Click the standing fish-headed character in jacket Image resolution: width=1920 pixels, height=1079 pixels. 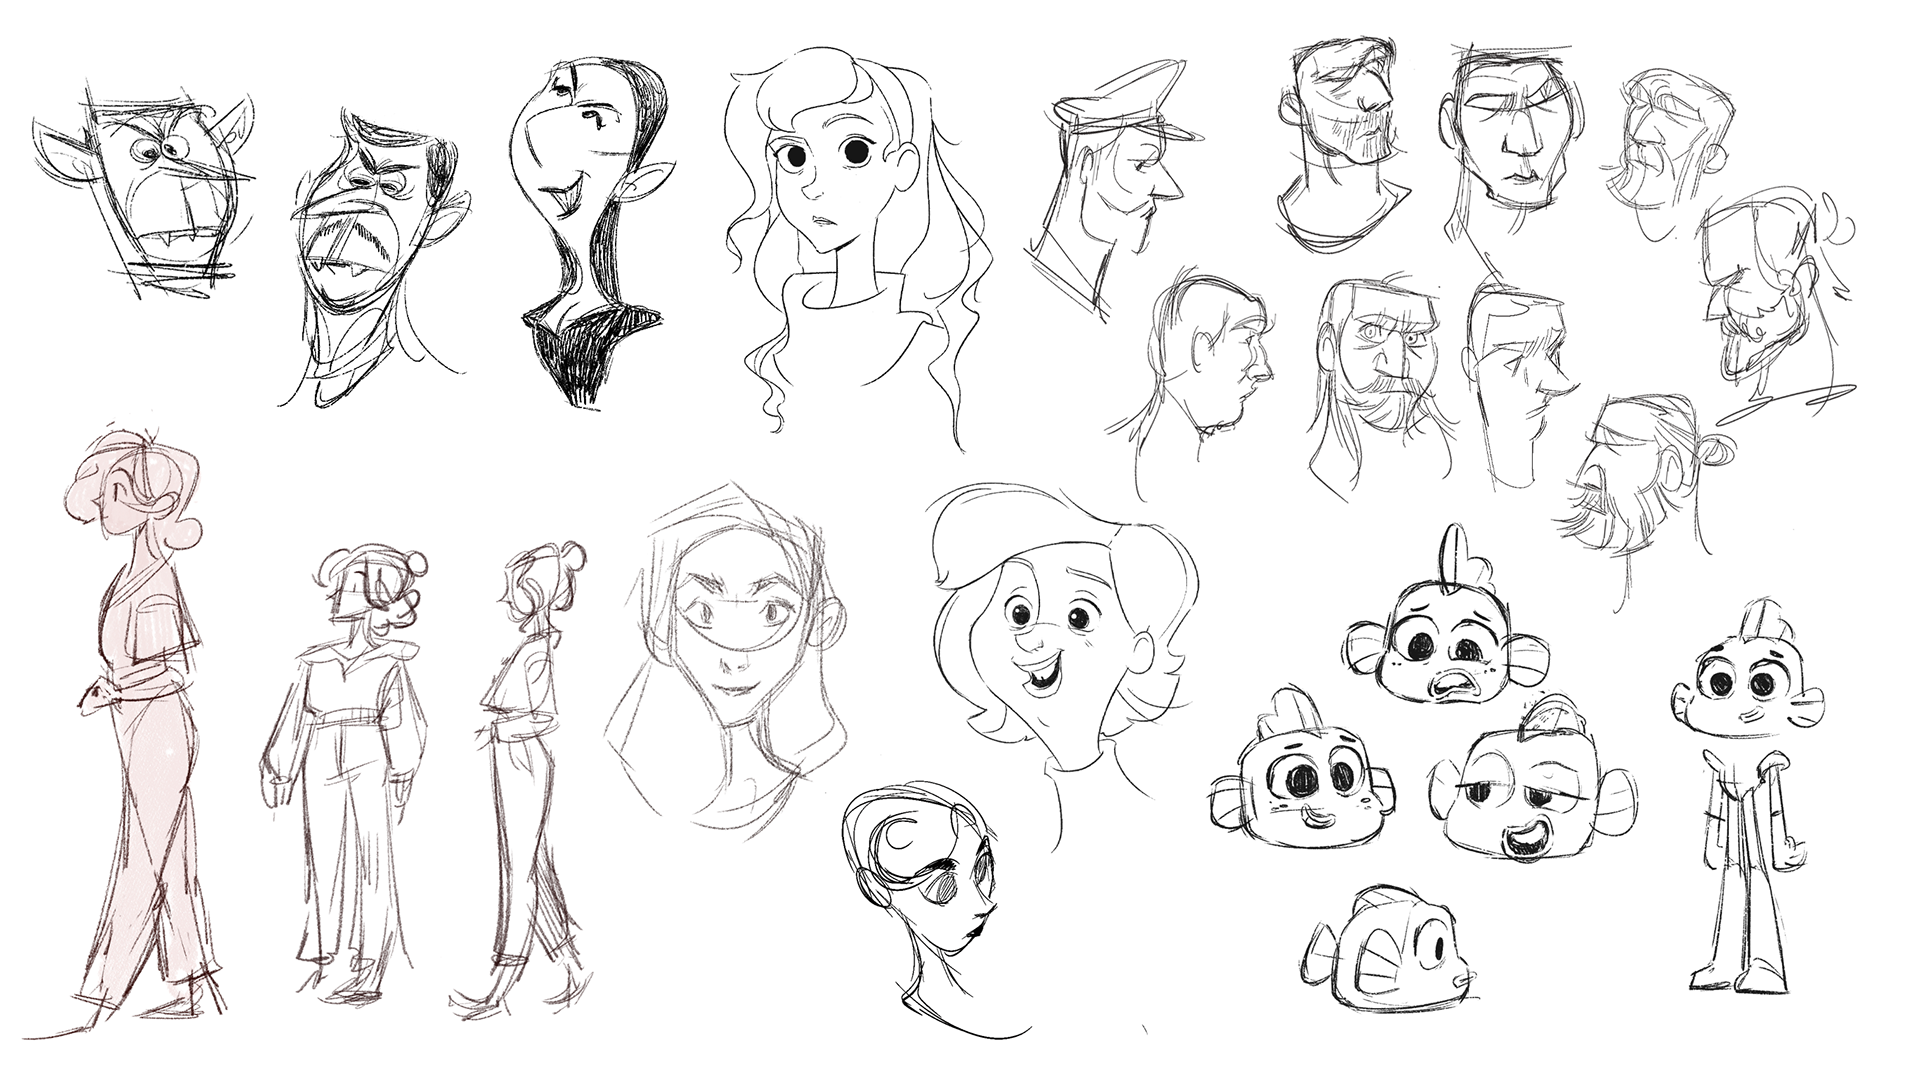coord(1746,795)
